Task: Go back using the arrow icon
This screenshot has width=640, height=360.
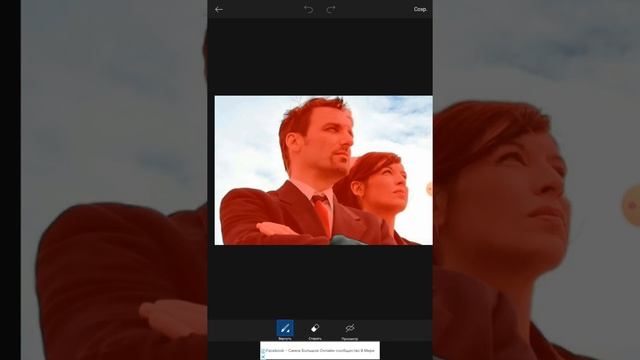Action: pyautogui.click(x=219, y=9)
